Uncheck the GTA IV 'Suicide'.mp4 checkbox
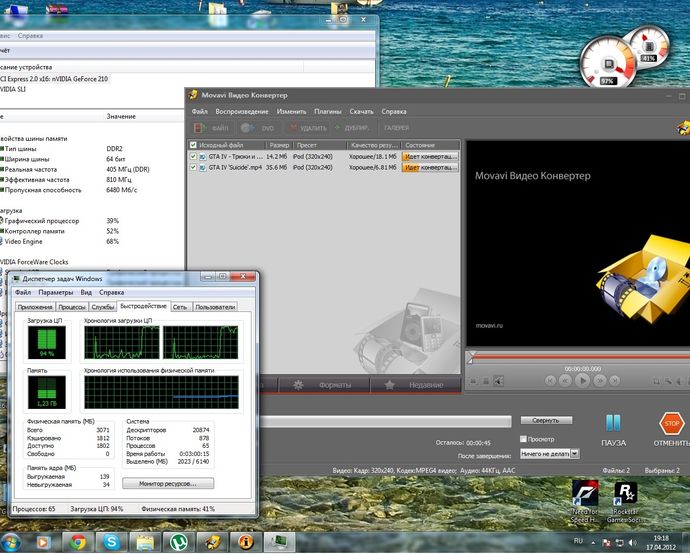 pyautogui.click(x=193, y=167)
